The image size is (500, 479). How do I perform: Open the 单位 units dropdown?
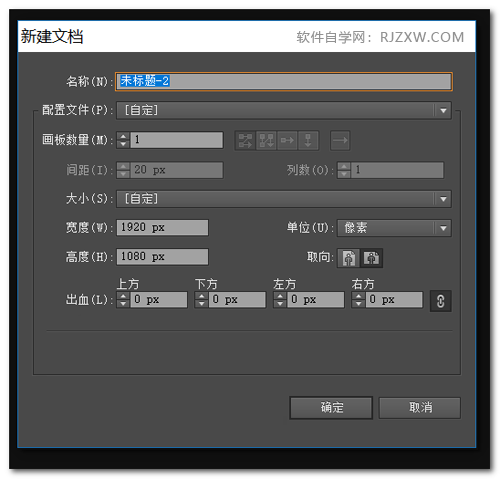pos(394,228)
